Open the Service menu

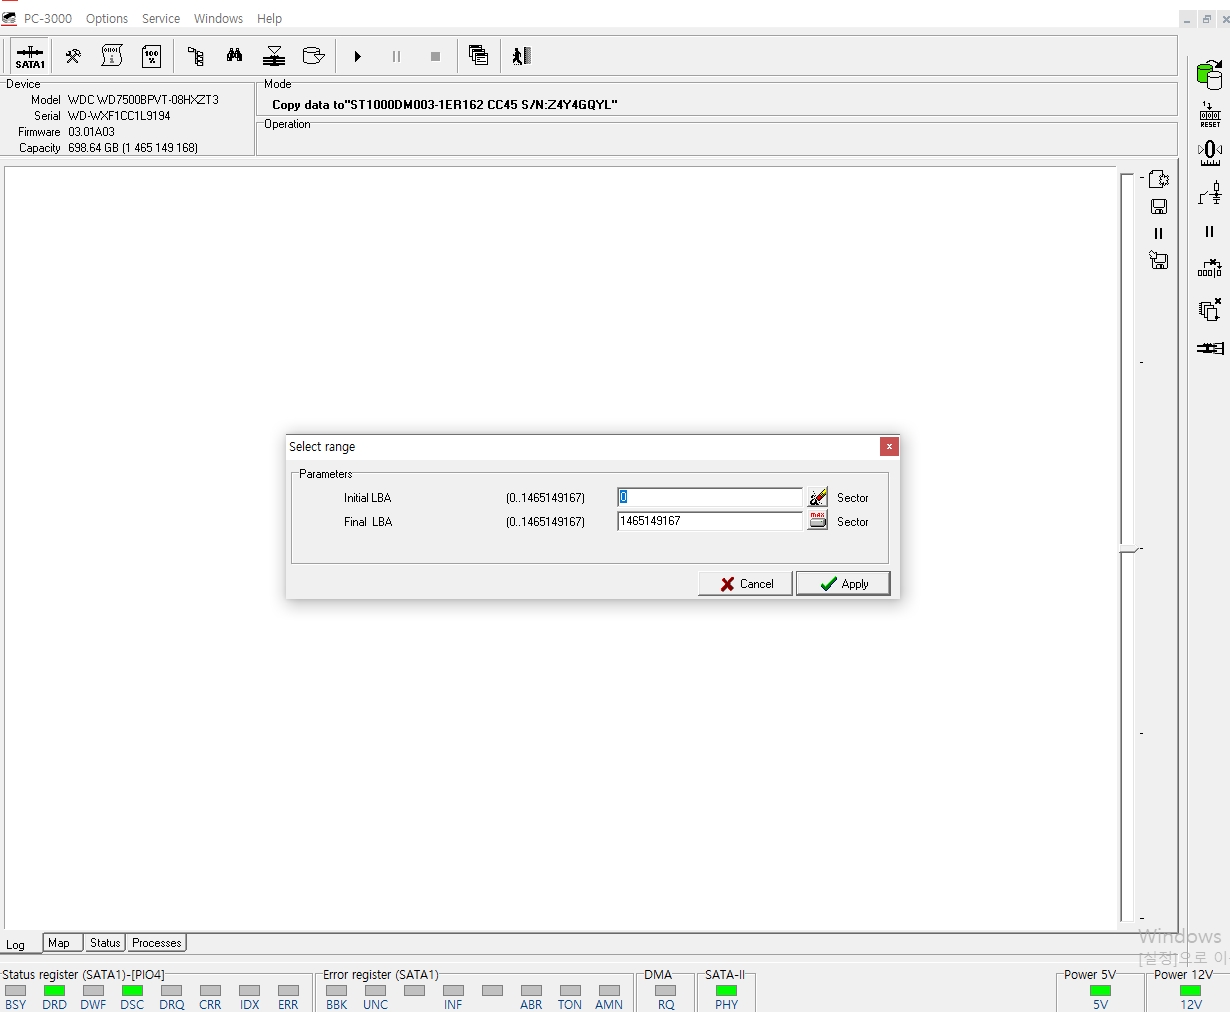click(161, 18)
